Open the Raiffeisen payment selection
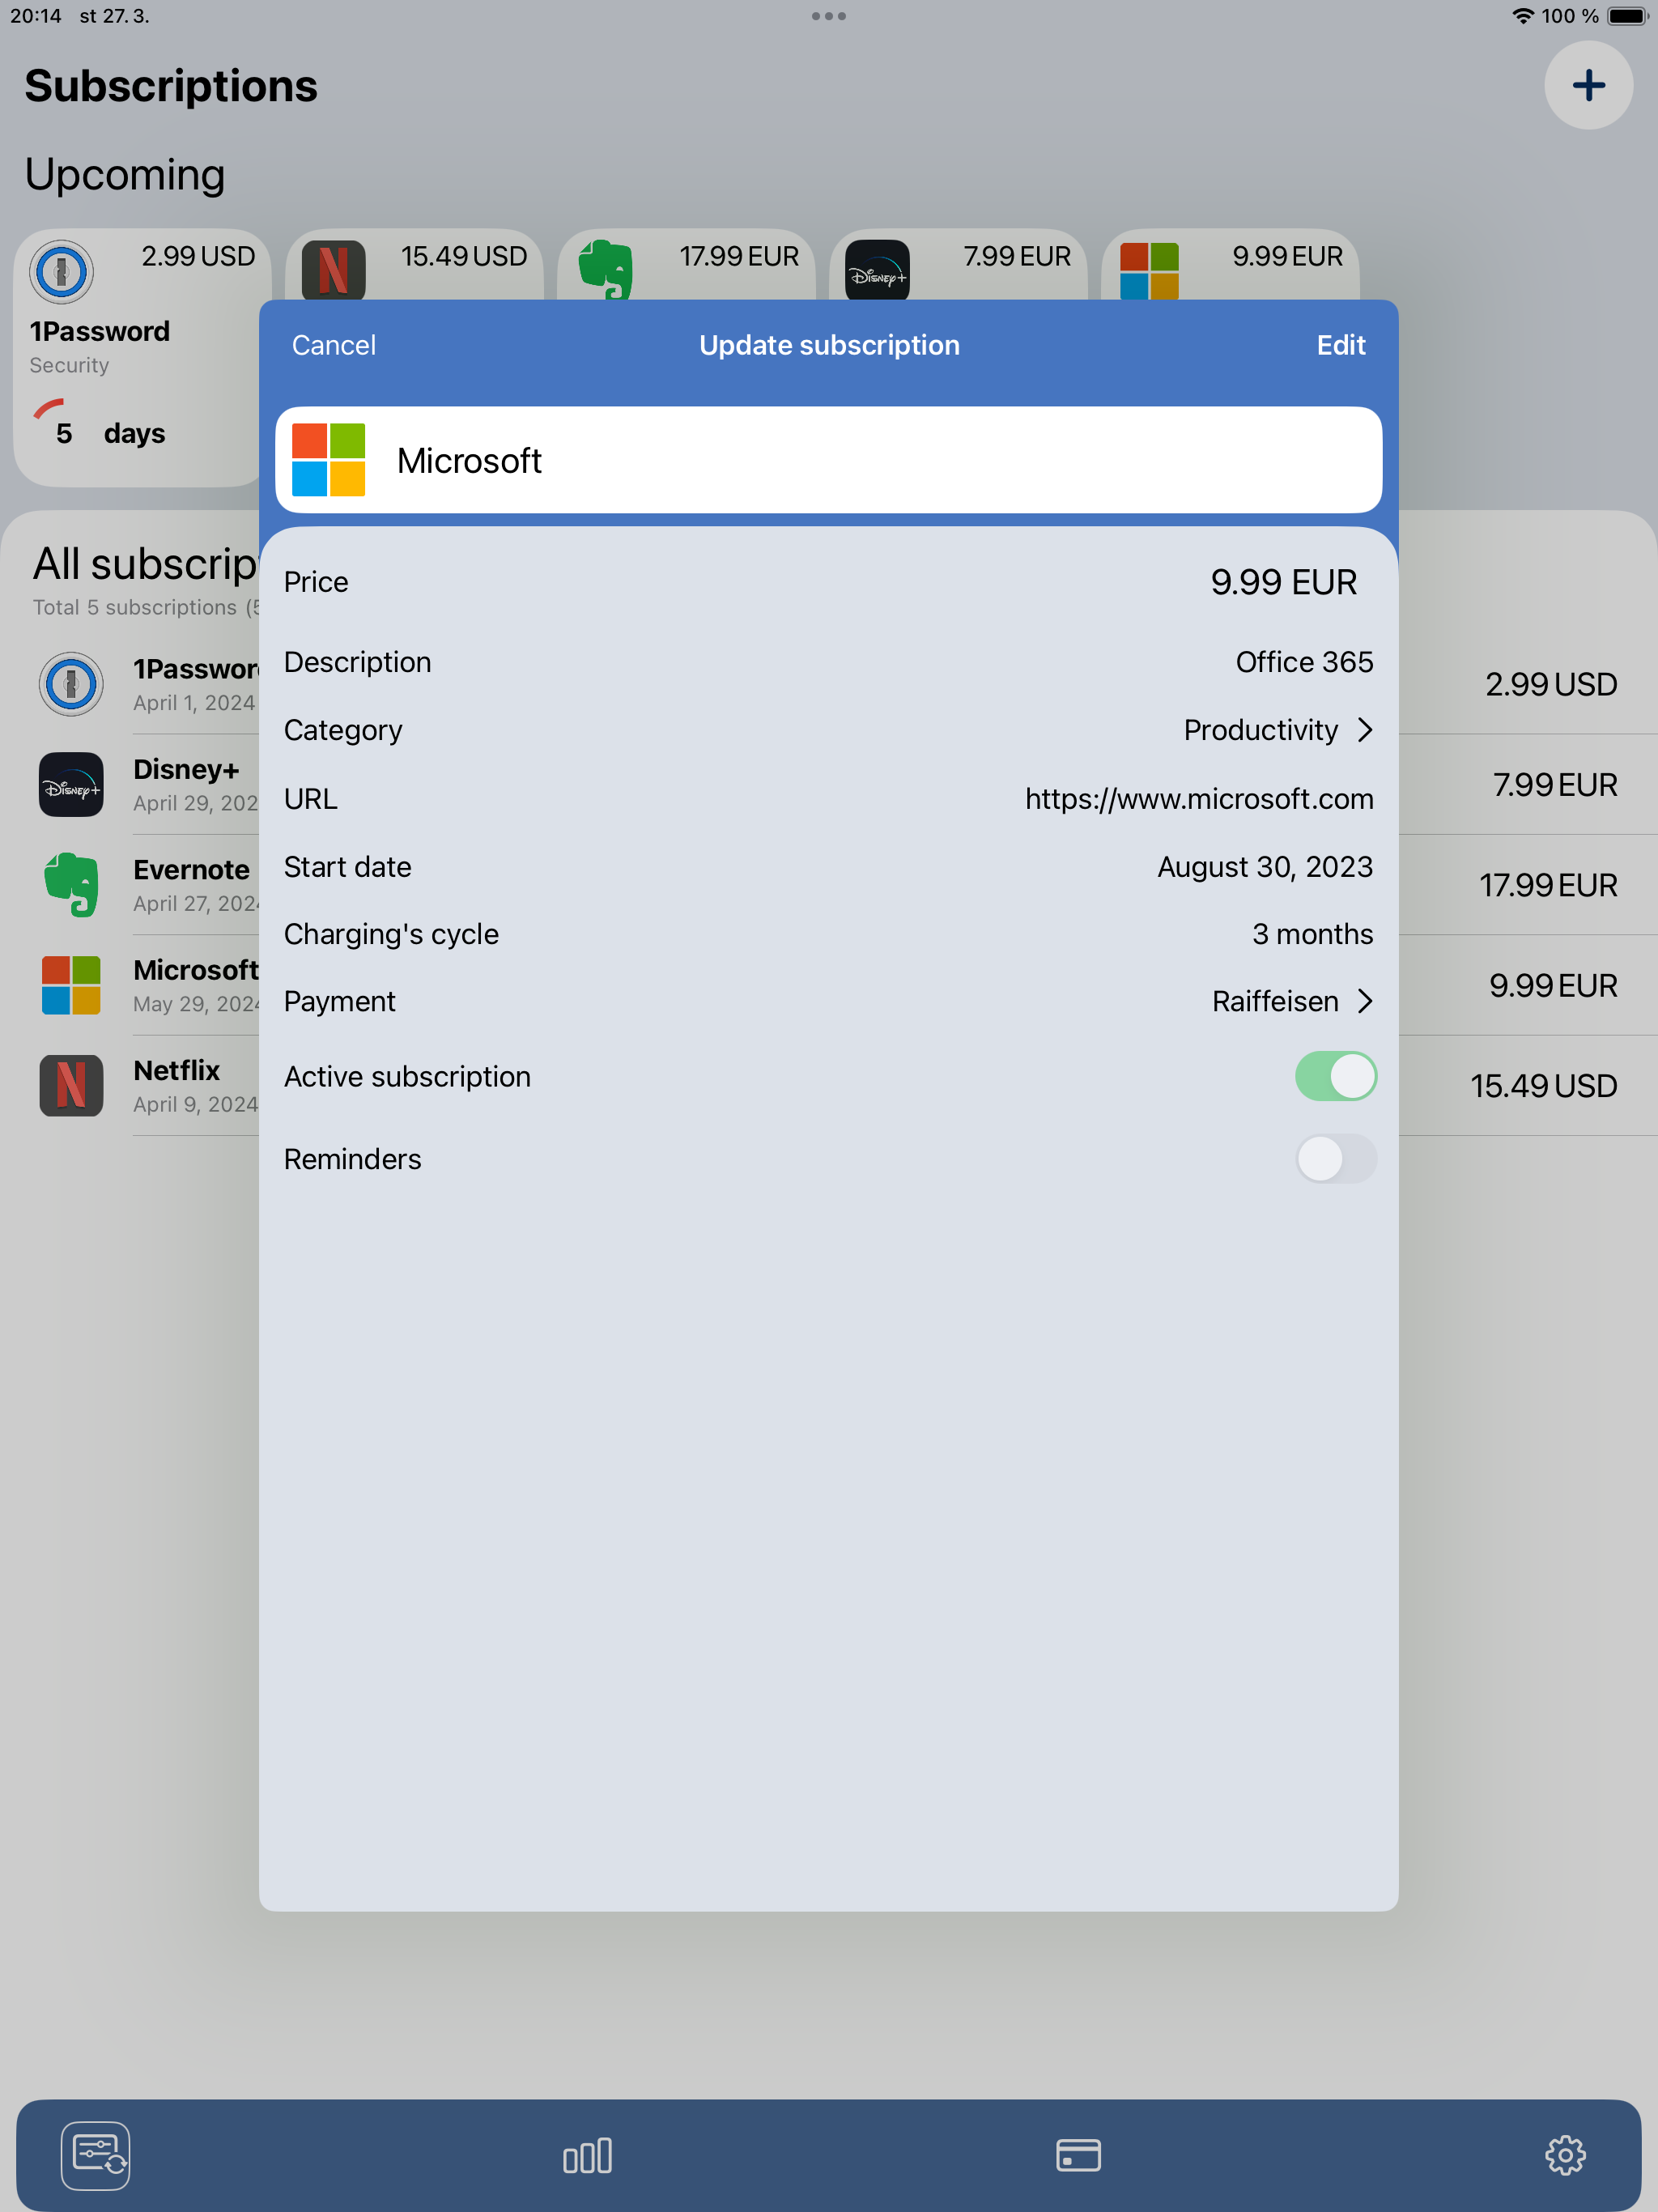1658x2212 pixels. coord(1275,1001)
